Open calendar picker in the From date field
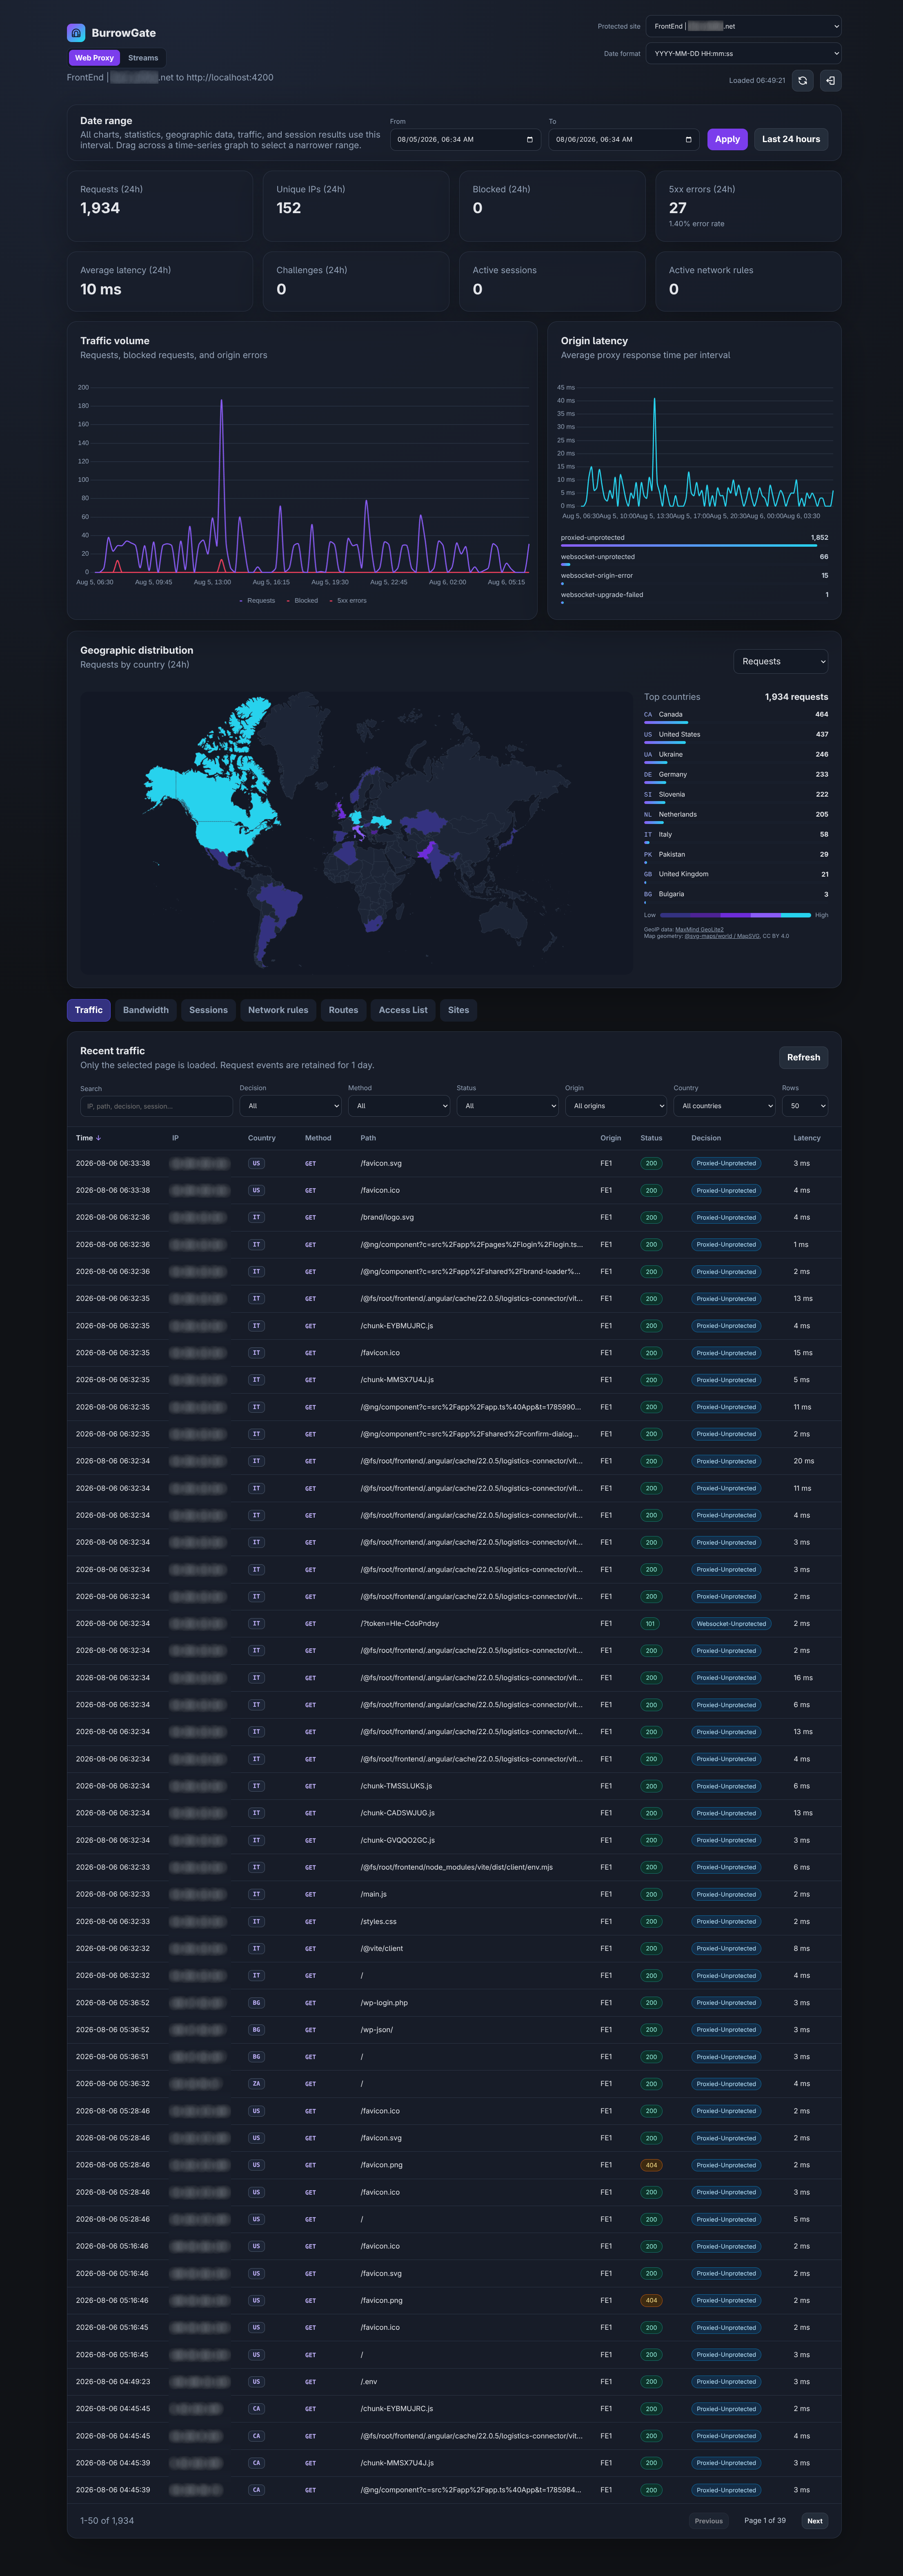Image resolution: width=903 pixels, height=2576 pixels. click(x=529, y=140)
